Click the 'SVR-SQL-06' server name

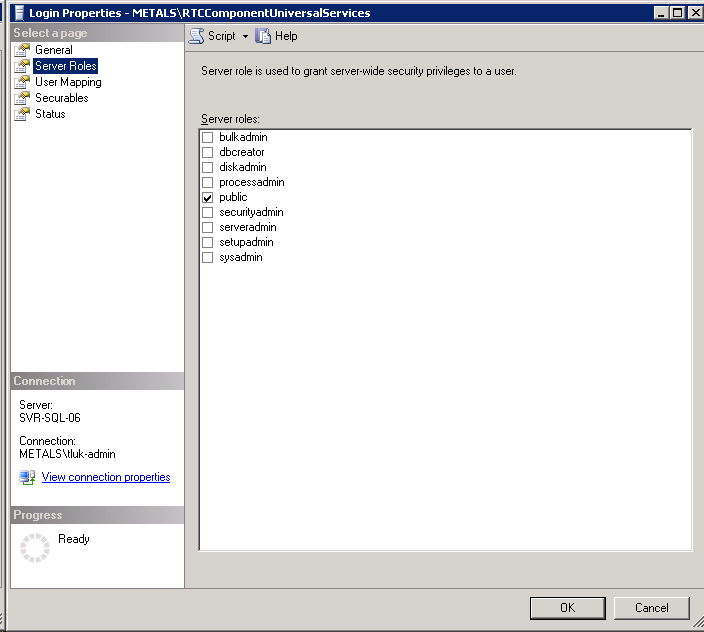point(50,418)
